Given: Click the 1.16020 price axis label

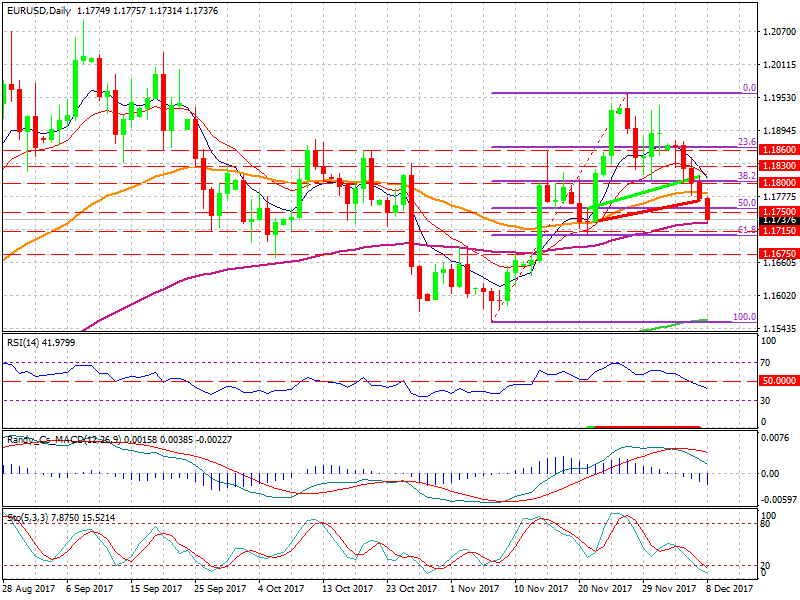Looking at the screenshot, I should (x=779, y=295).
